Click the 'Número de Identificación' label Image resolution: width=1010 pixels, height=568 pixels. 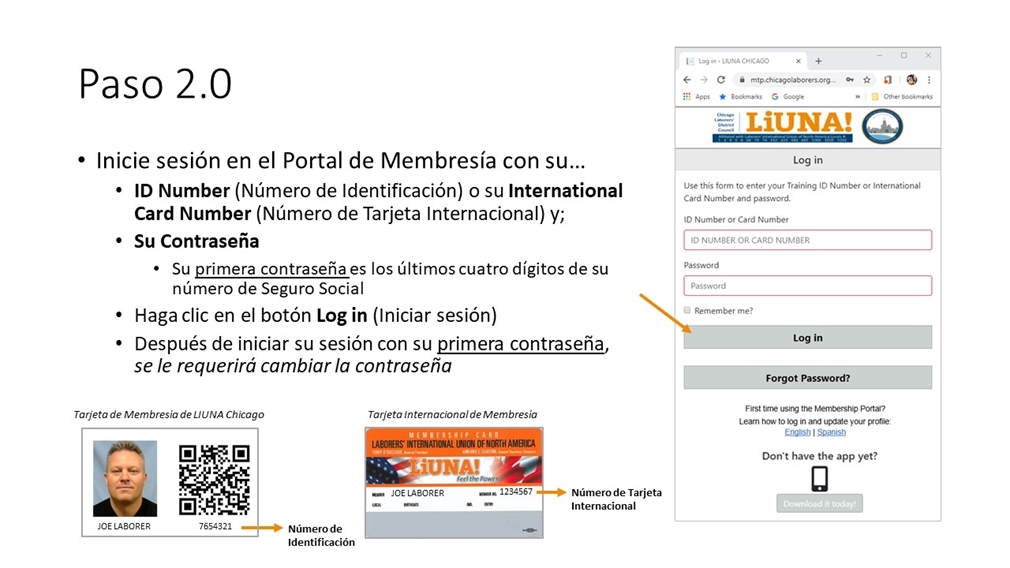click(321, 535)
